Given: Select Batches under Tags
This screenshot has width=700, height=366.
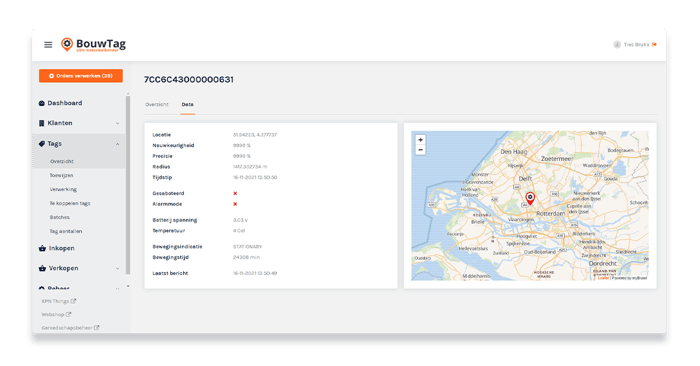Looking at the screenshot, I should [x=59, y=217].
